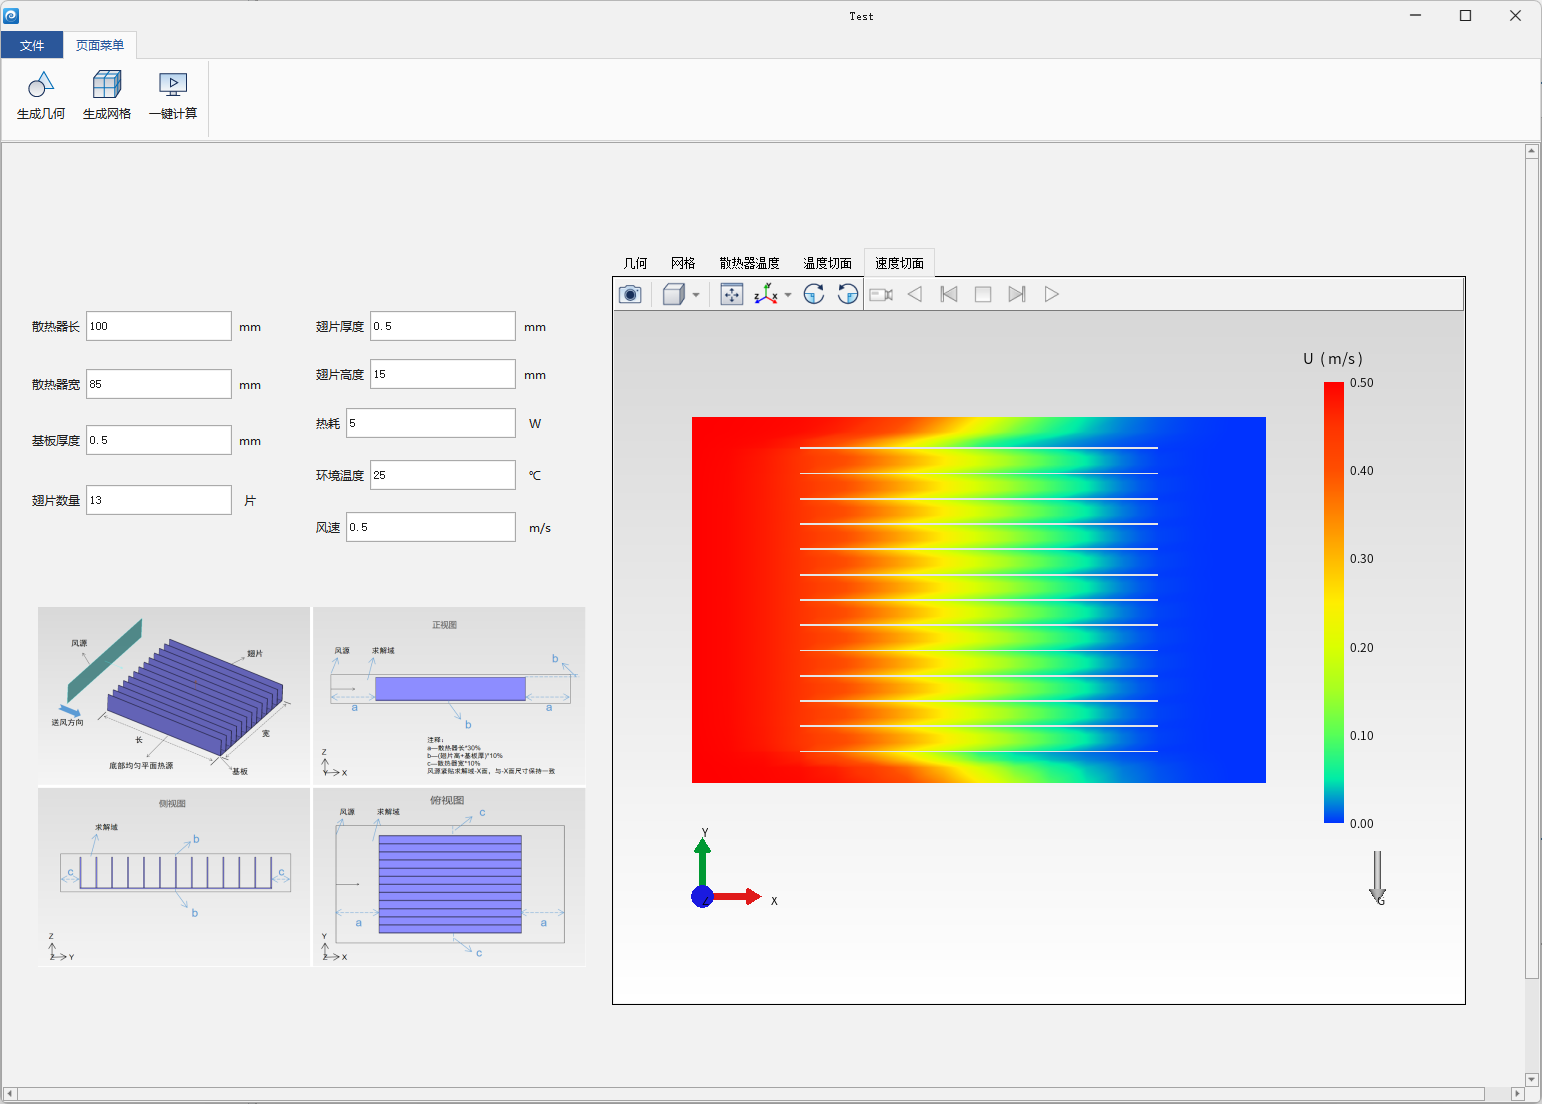Open the cube view-type dropdown arrow
This screenshot has width=1542, height=1104.
point(696,295)
